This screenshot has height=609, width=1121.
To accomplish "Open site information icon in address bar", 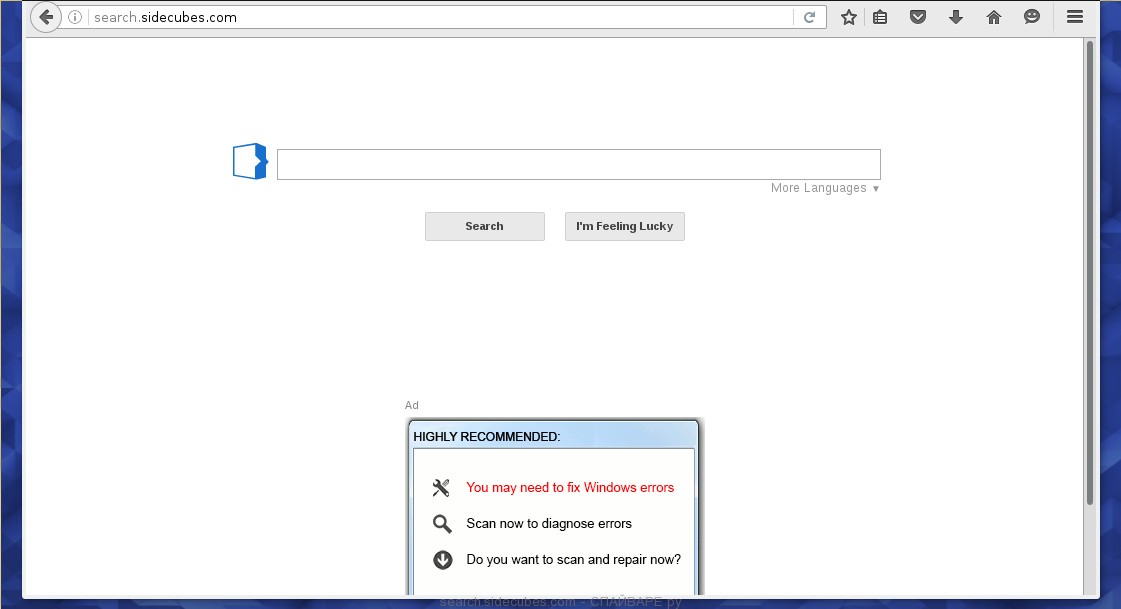I will [75, 17].
